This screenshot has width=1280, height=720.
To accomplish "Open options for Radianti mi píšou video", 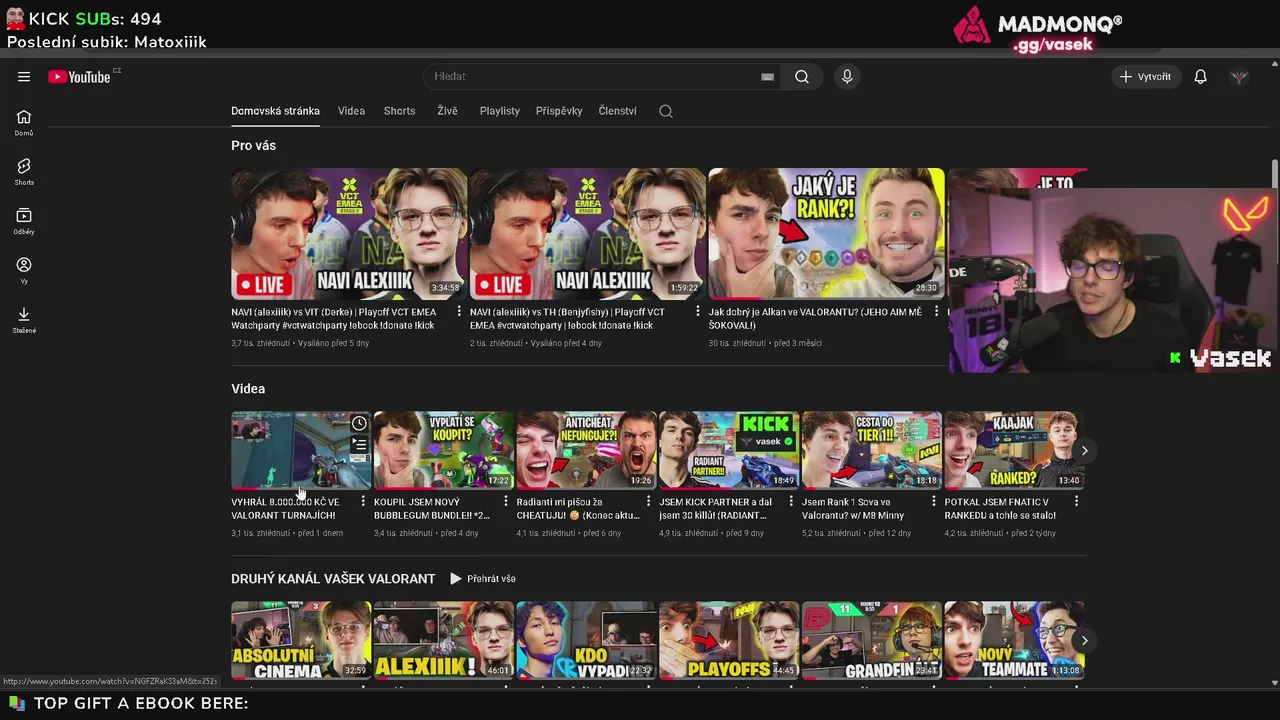I will tap(648, 502).
